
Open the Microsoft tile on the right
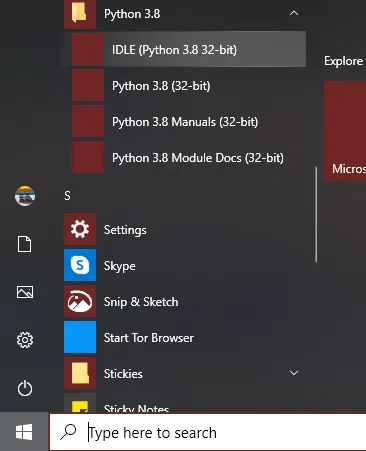345,131
